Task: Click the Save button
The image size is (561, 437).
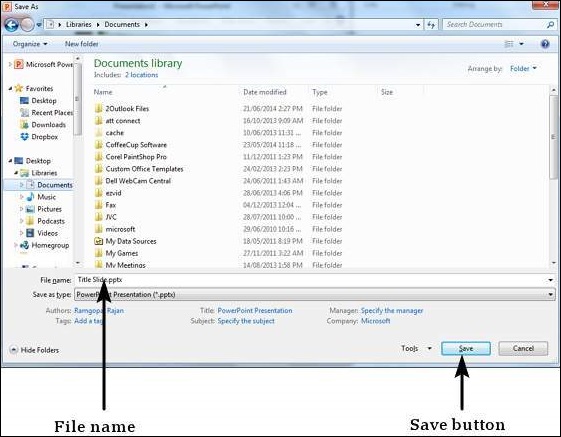Action: pyautogui.click(x=466, y=348)
